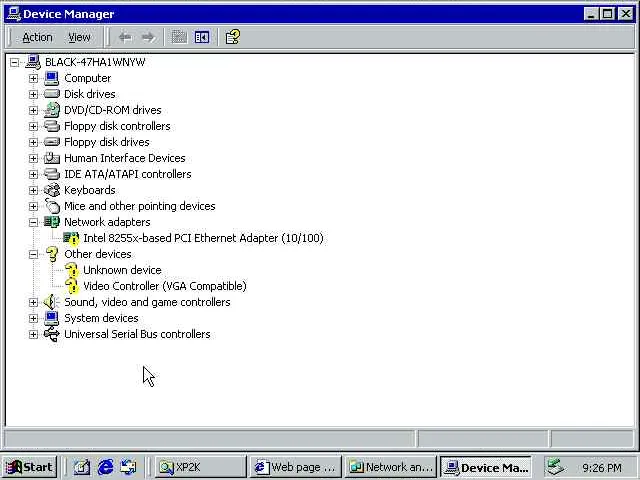
Task: Expand the Keyboards node
Action: (x=33, y=190)
